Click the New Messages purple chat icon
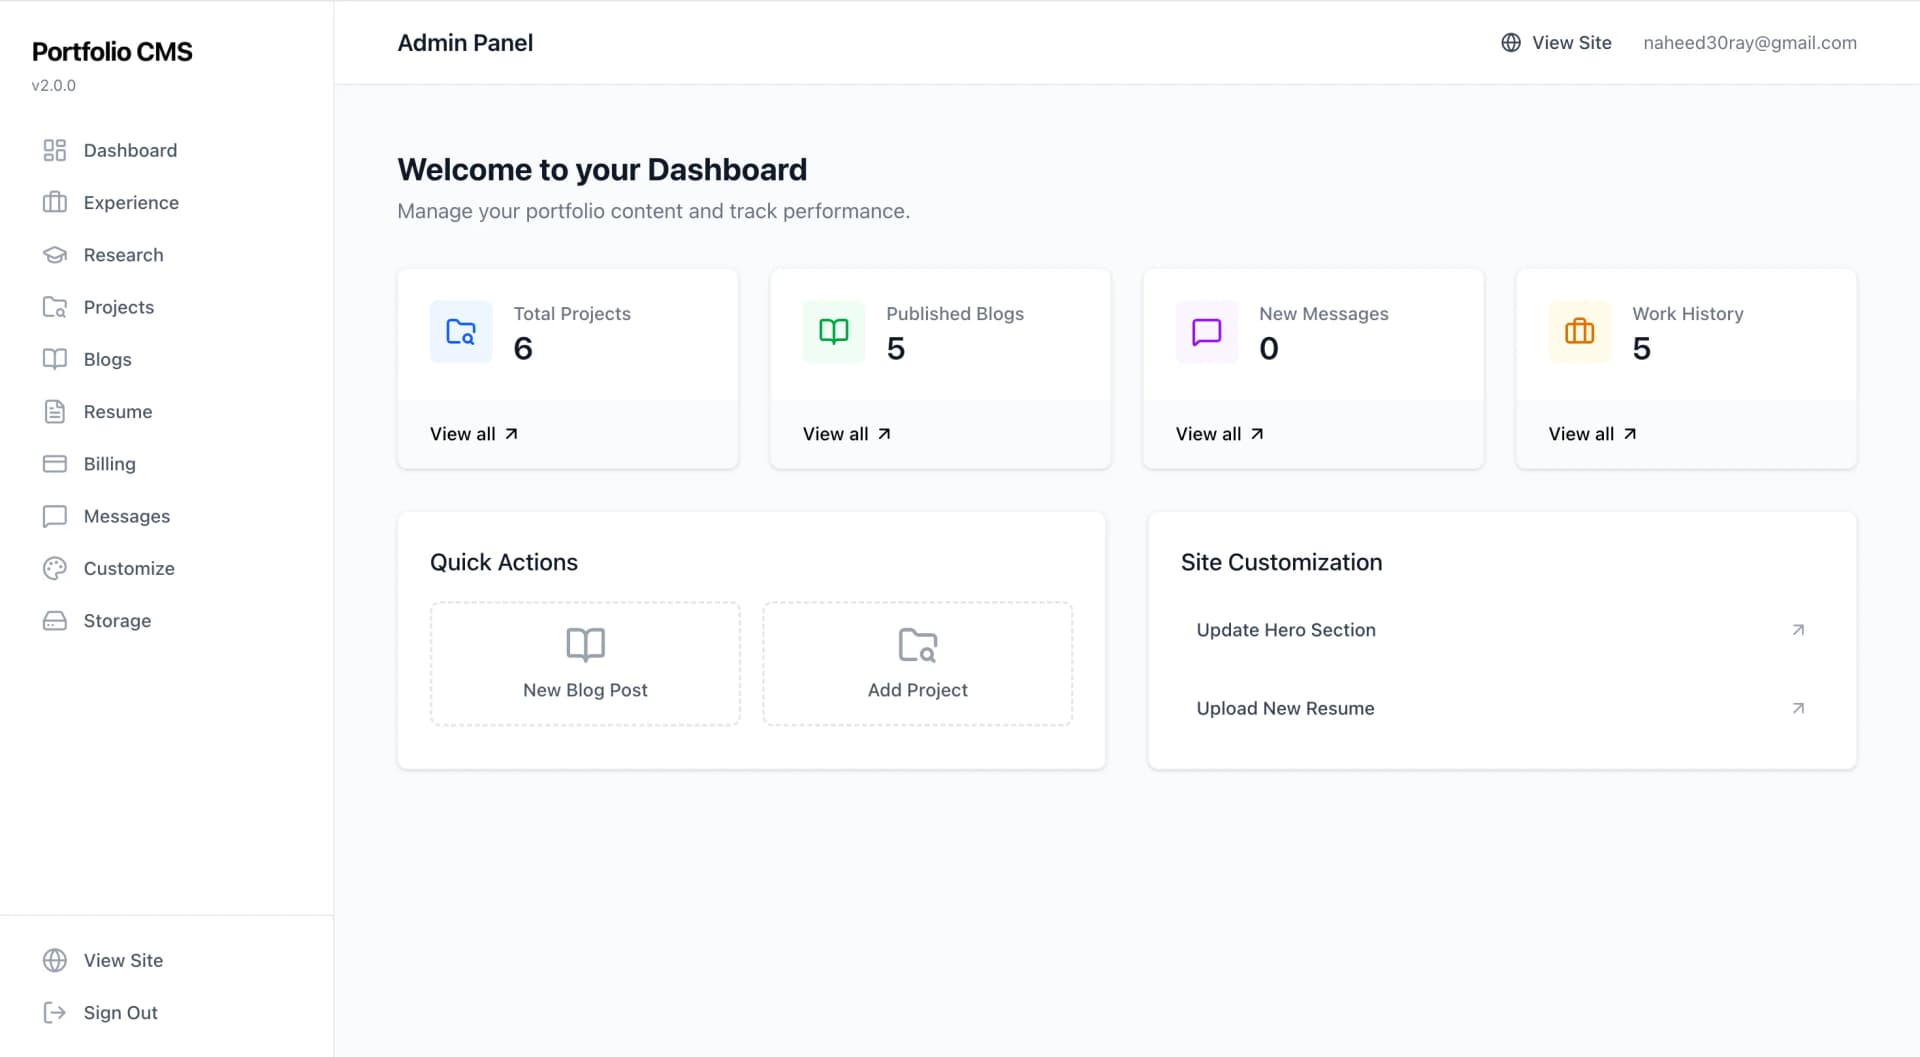The image size is (1920, 1057). coord(1206,331)
